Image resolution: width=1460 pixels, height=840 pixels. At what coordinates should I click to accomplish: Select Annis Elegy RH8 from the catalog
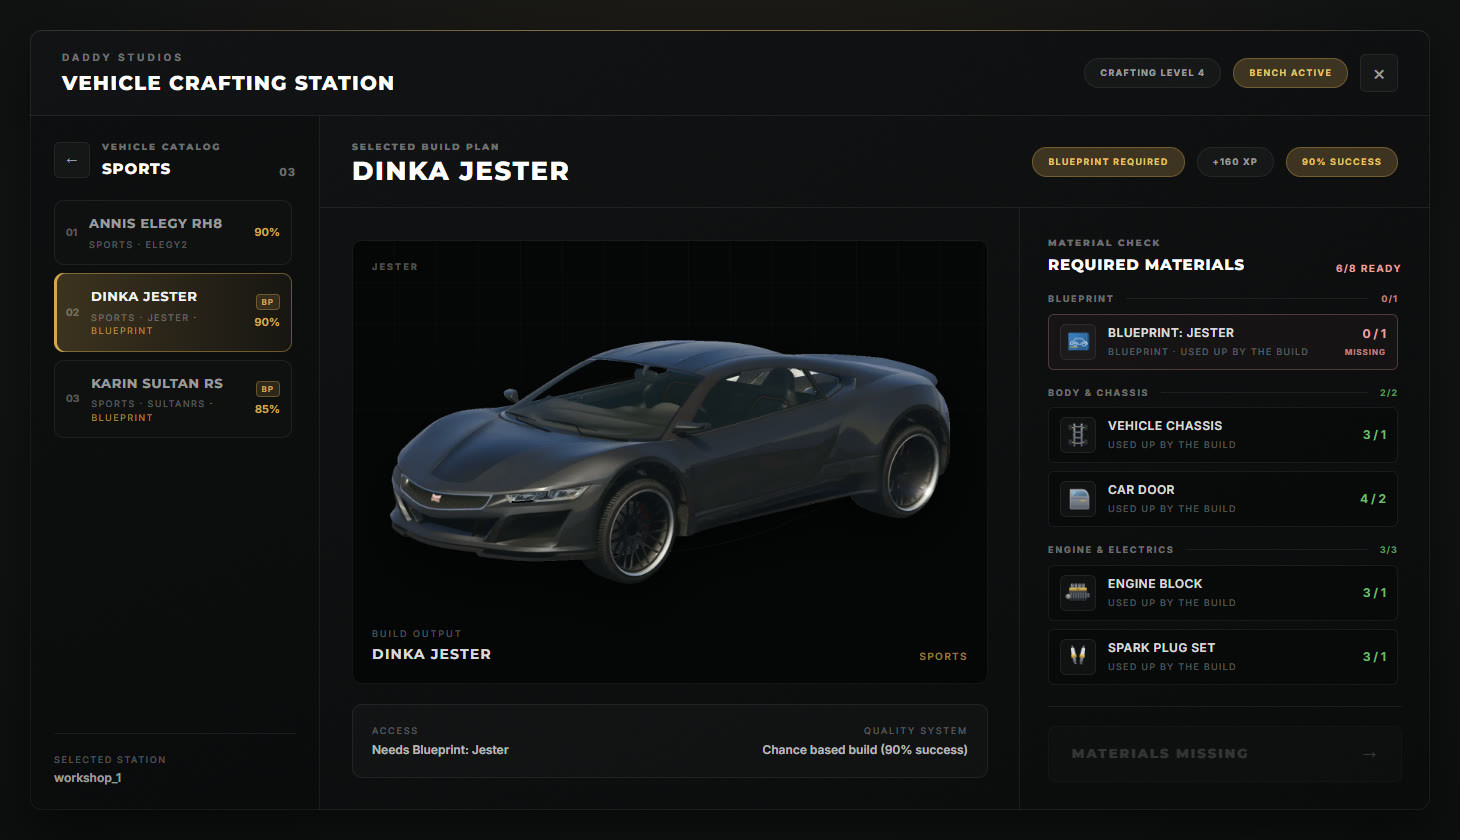click(173, 233)
